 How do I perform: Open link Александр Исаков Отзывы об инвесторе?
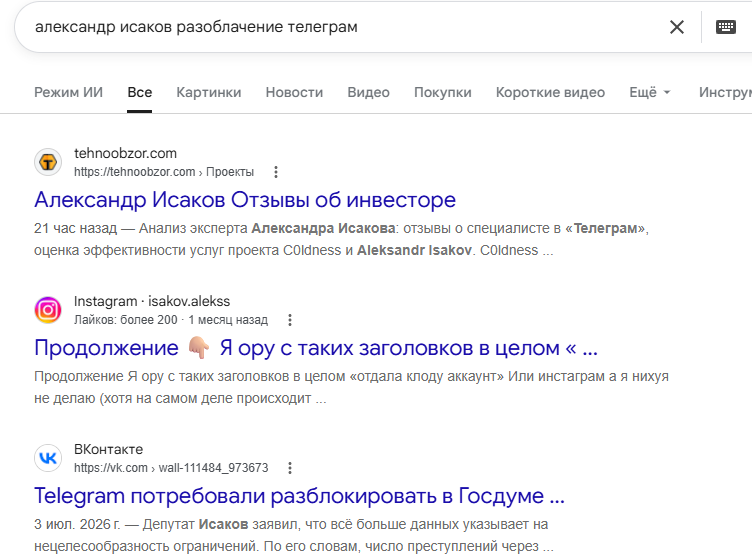click(245, 200)
